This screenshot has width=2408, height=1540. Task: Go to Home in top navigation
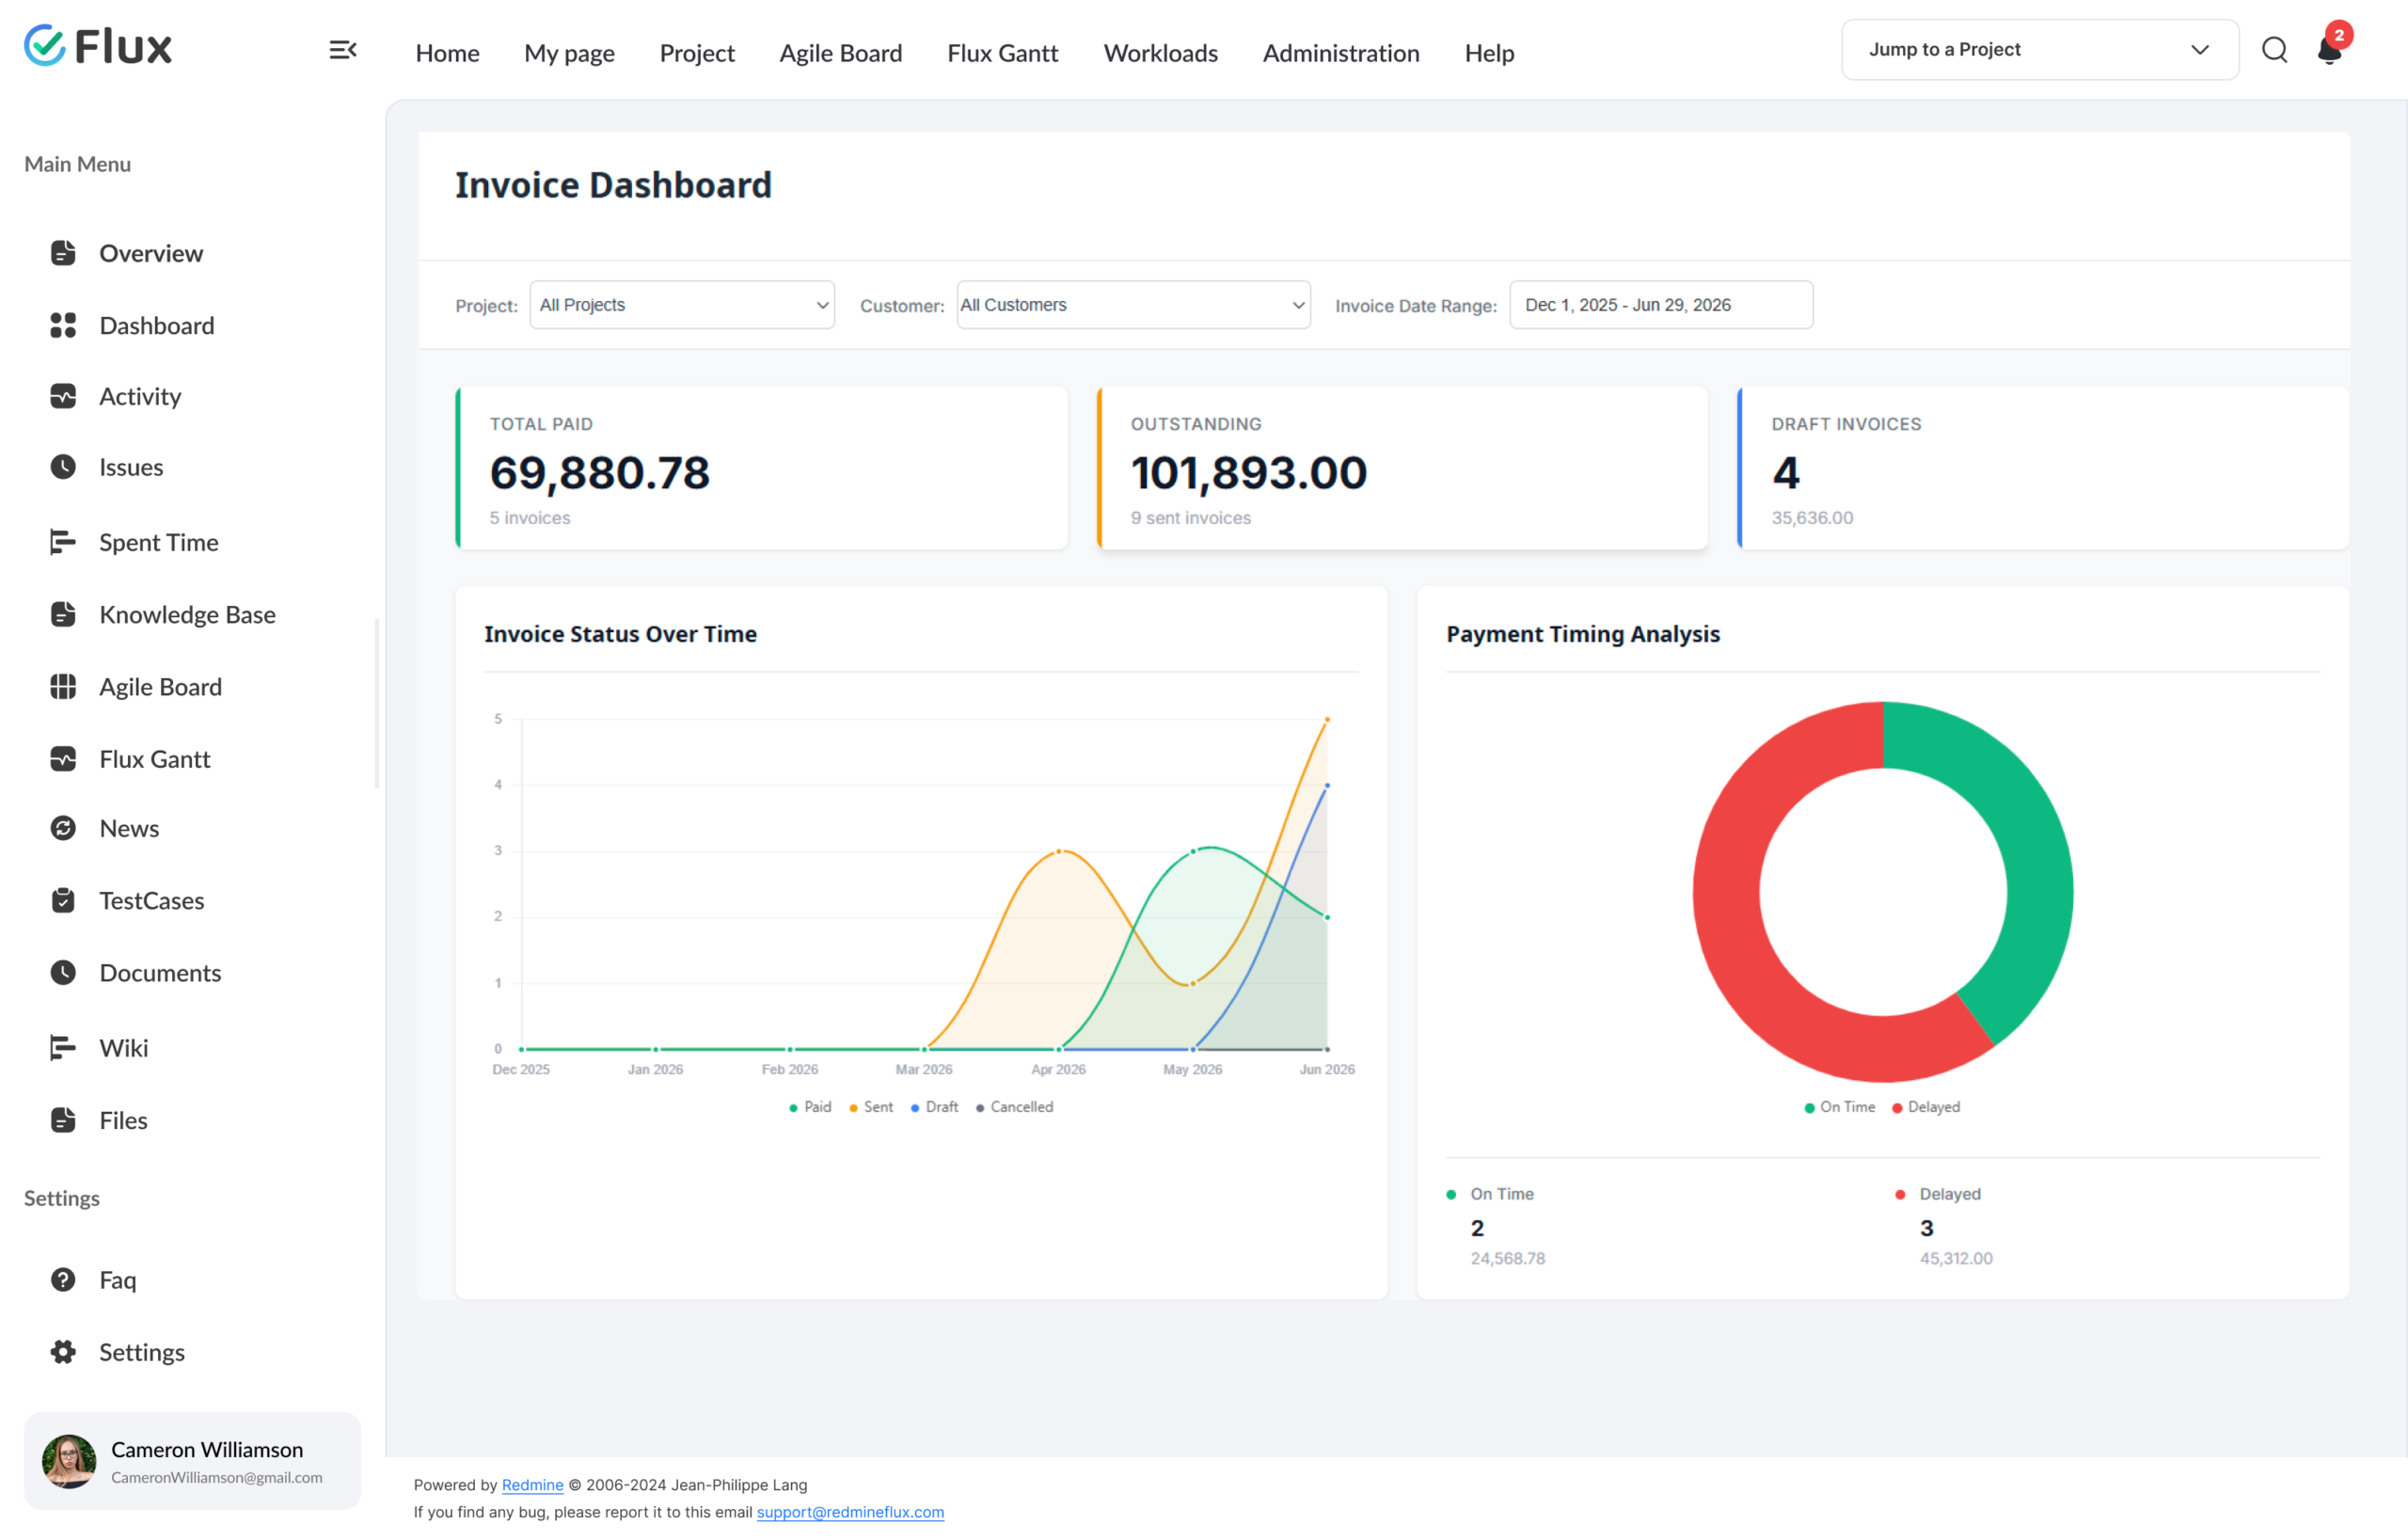[447, 53]
